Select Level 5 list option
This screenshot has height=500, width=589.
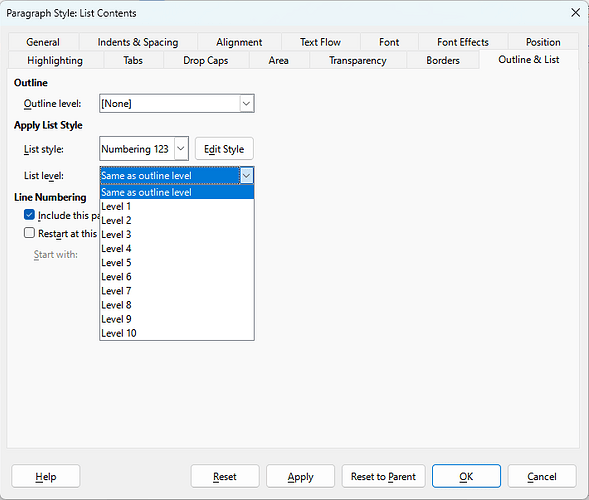click(x=177, y=263)
